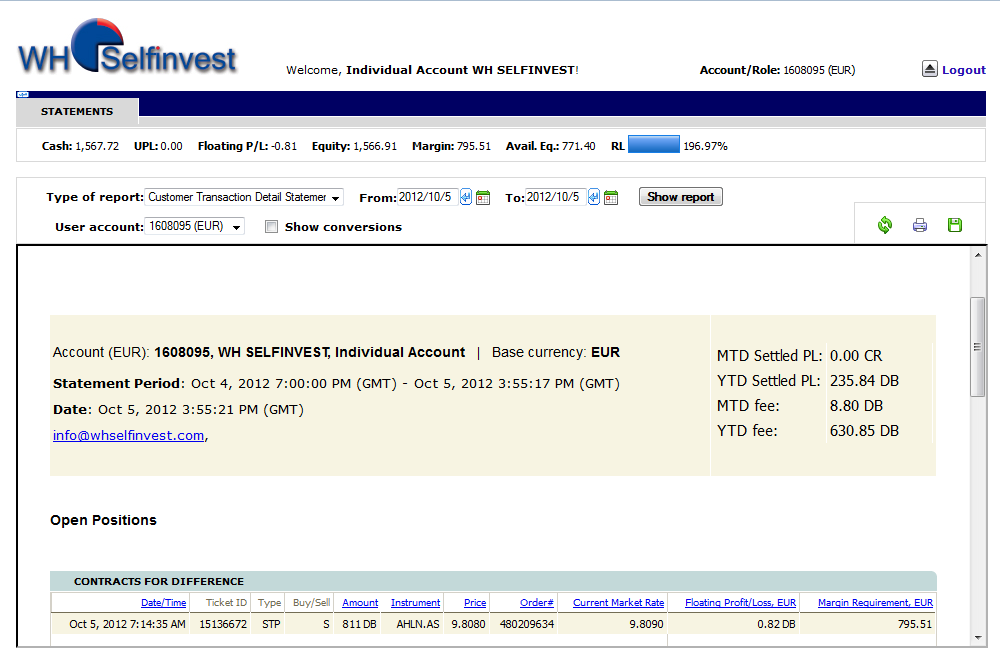Open the Type of report dropdown

pyautogui.click(x=244, y=197)
